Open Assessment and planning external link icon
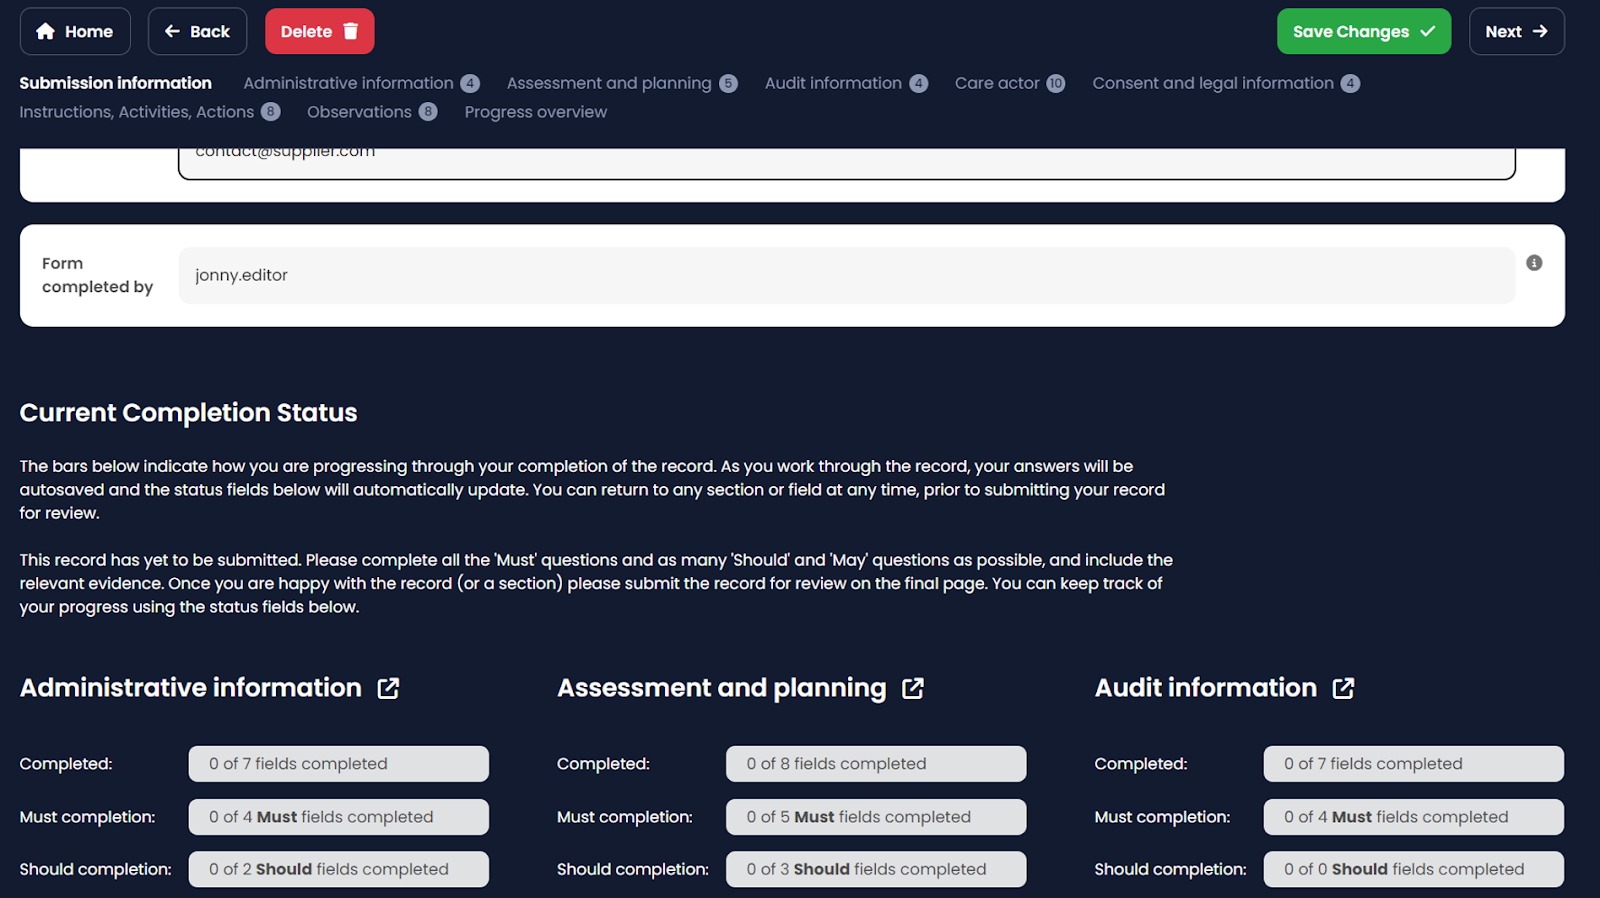The height and width of the screenshot is (898, 1600). click(912, 688)
